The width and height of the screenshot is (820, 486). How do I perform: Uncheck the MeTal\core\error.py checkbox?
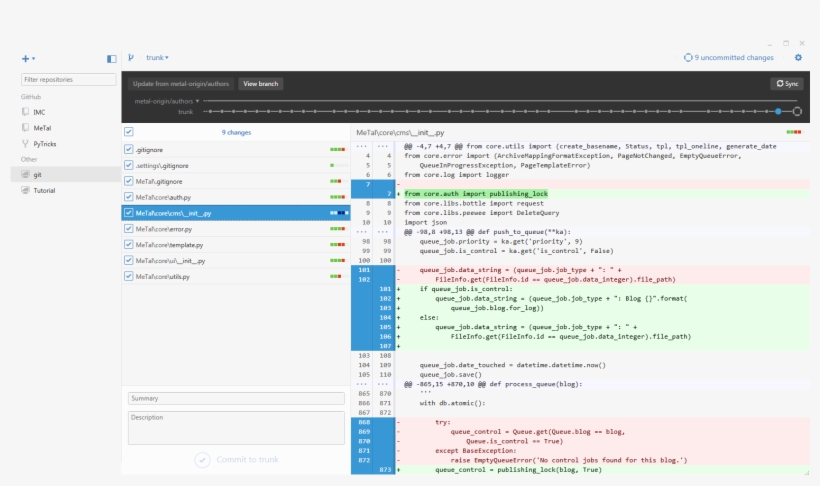point(129,229)
